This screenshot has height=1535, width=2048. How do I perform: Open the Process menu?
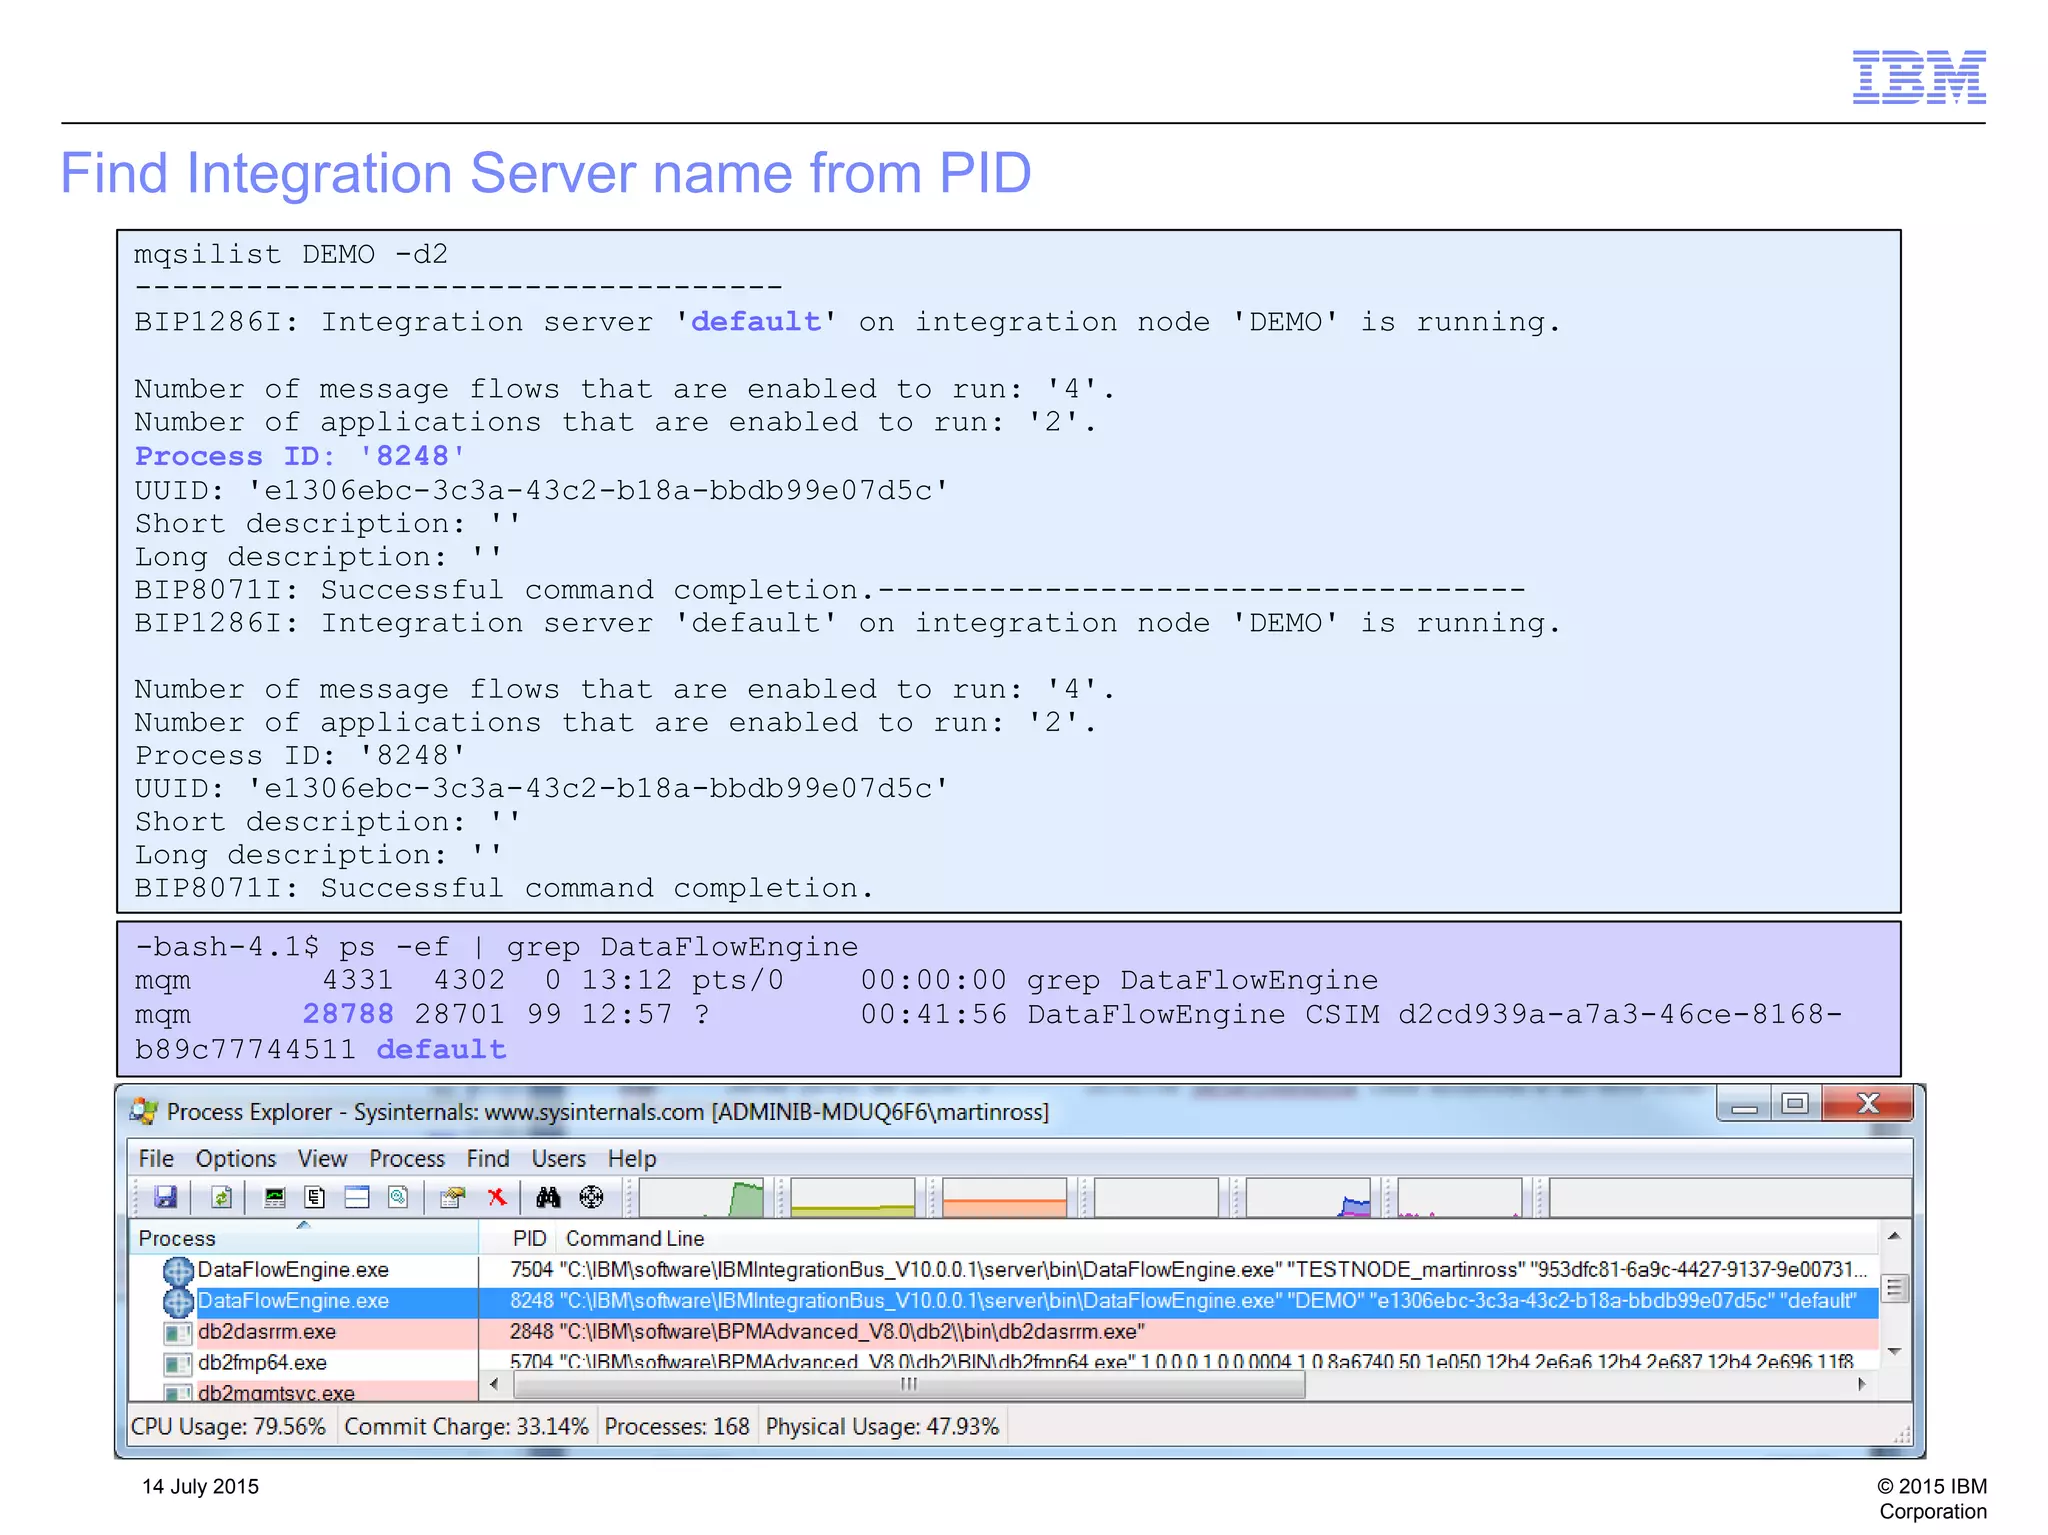click(x=407, y=1158)
